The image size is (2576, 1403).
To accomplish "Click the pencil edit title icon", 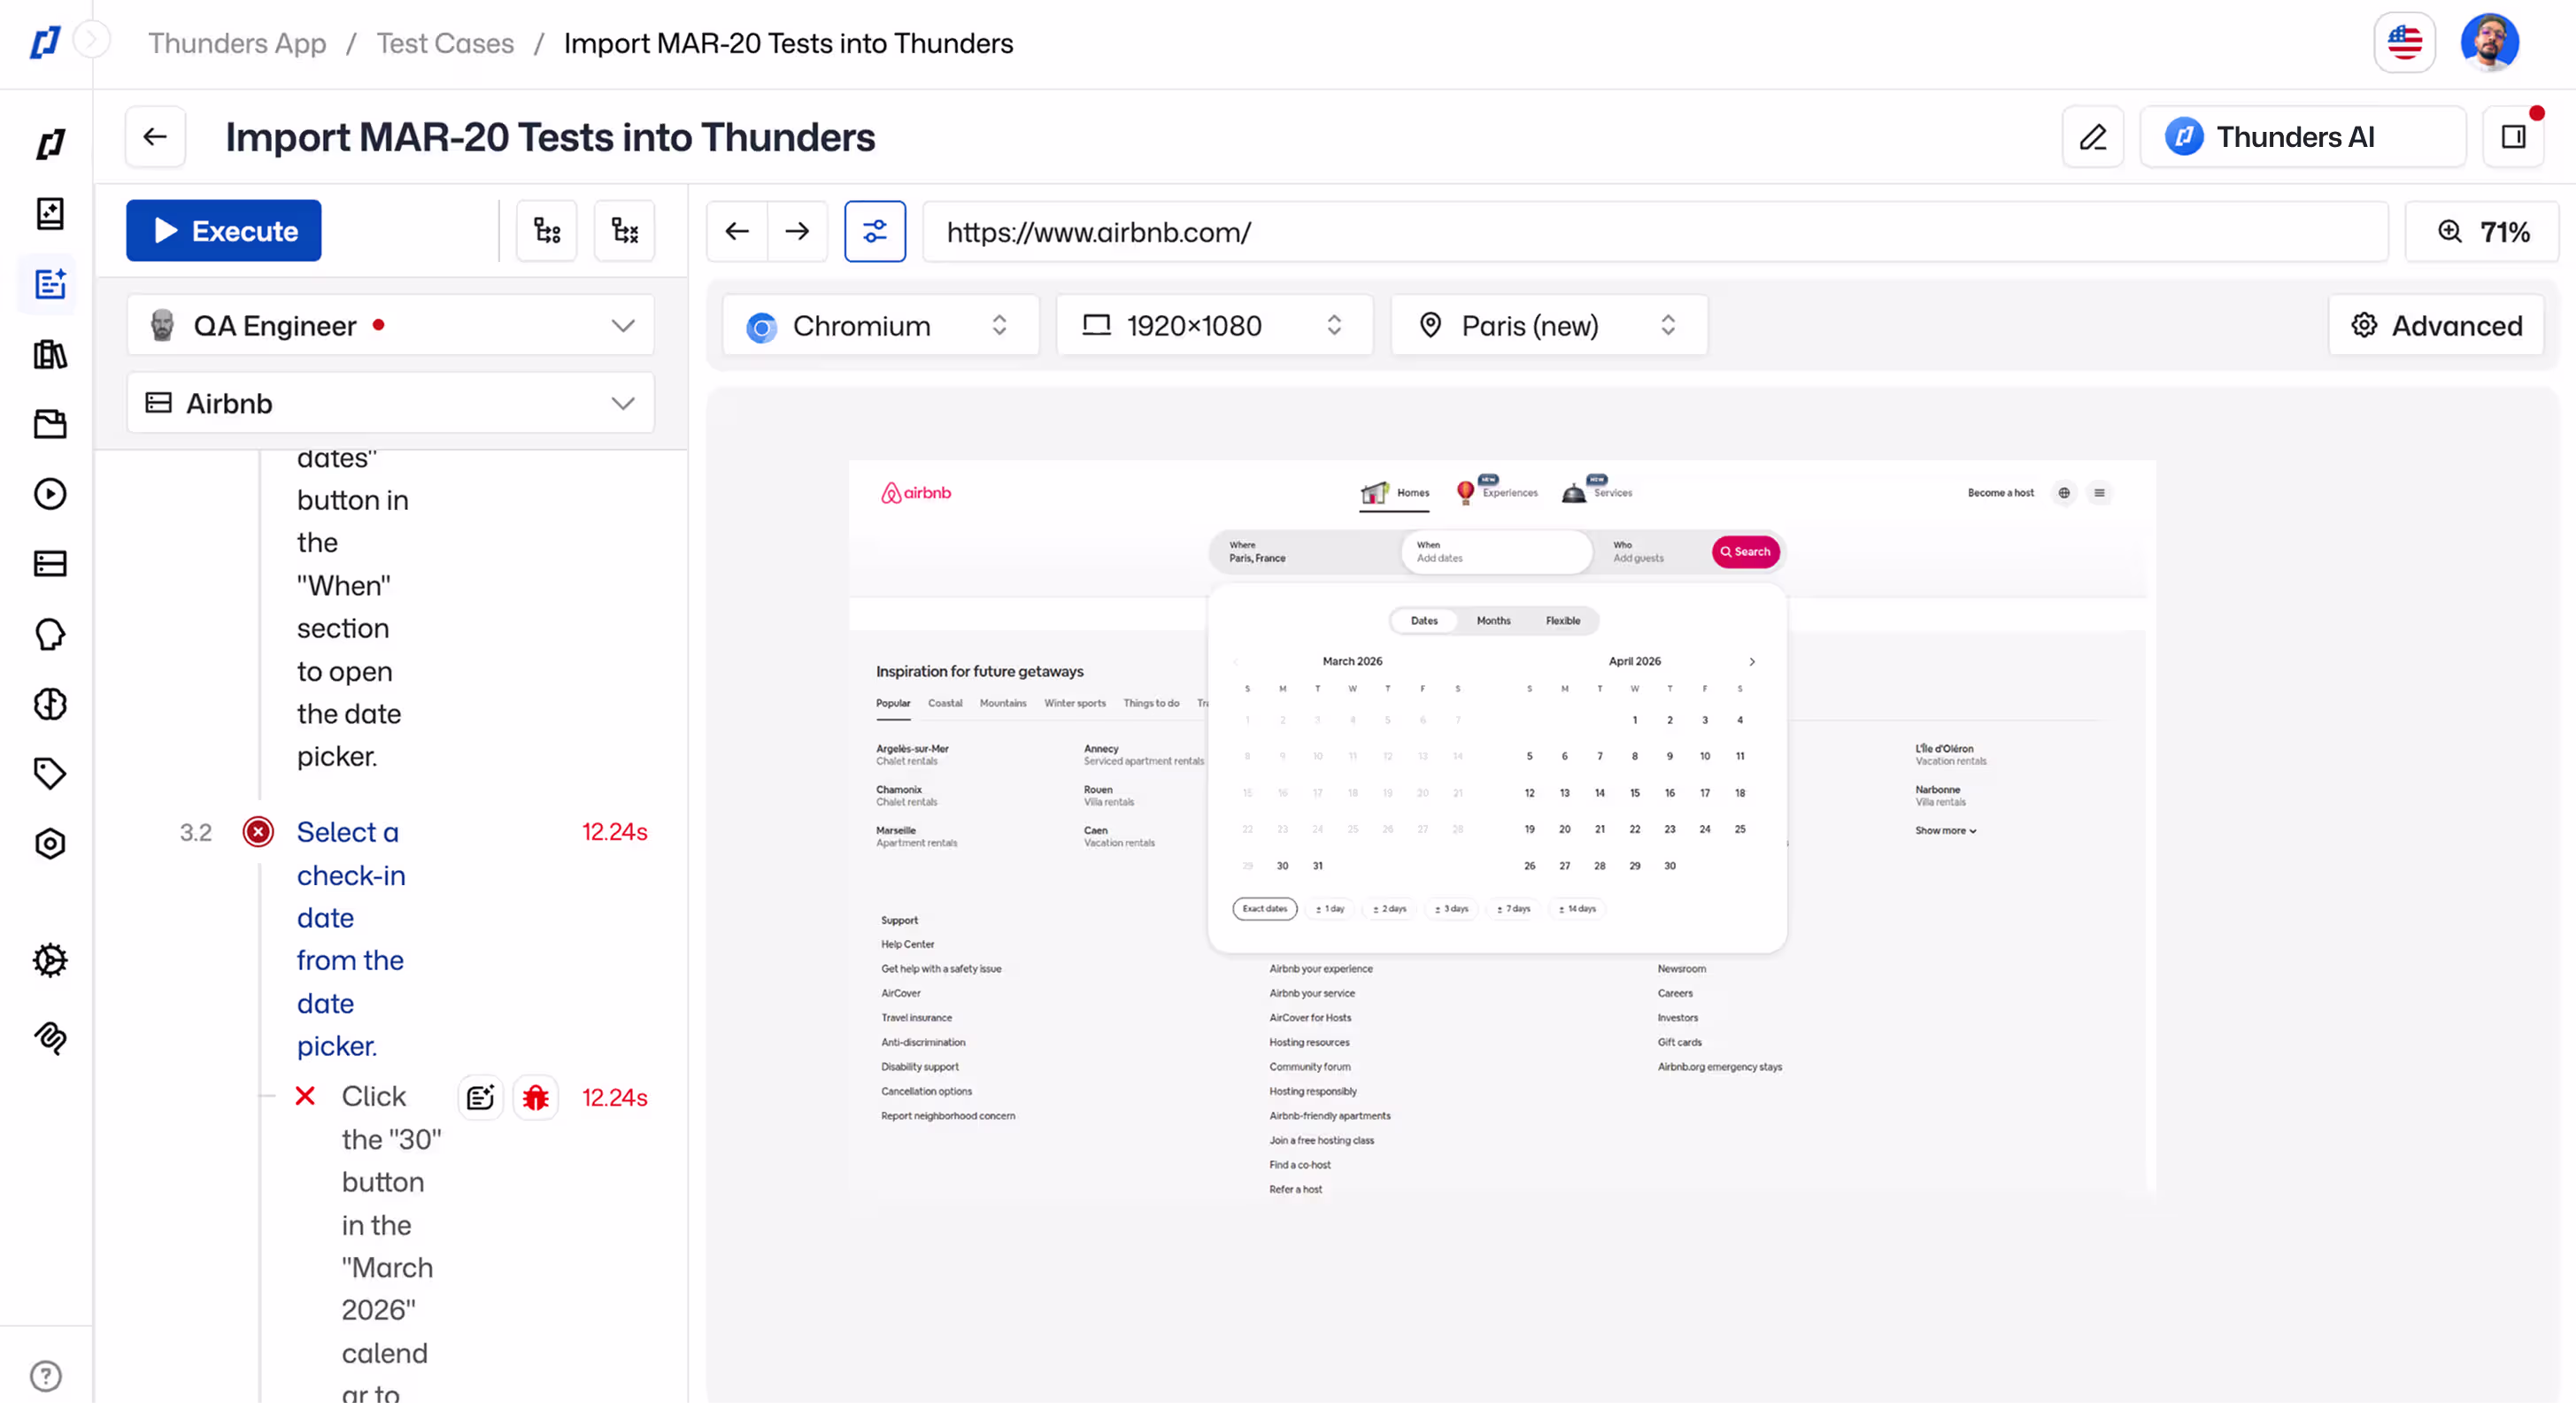I will point(2093,137).
